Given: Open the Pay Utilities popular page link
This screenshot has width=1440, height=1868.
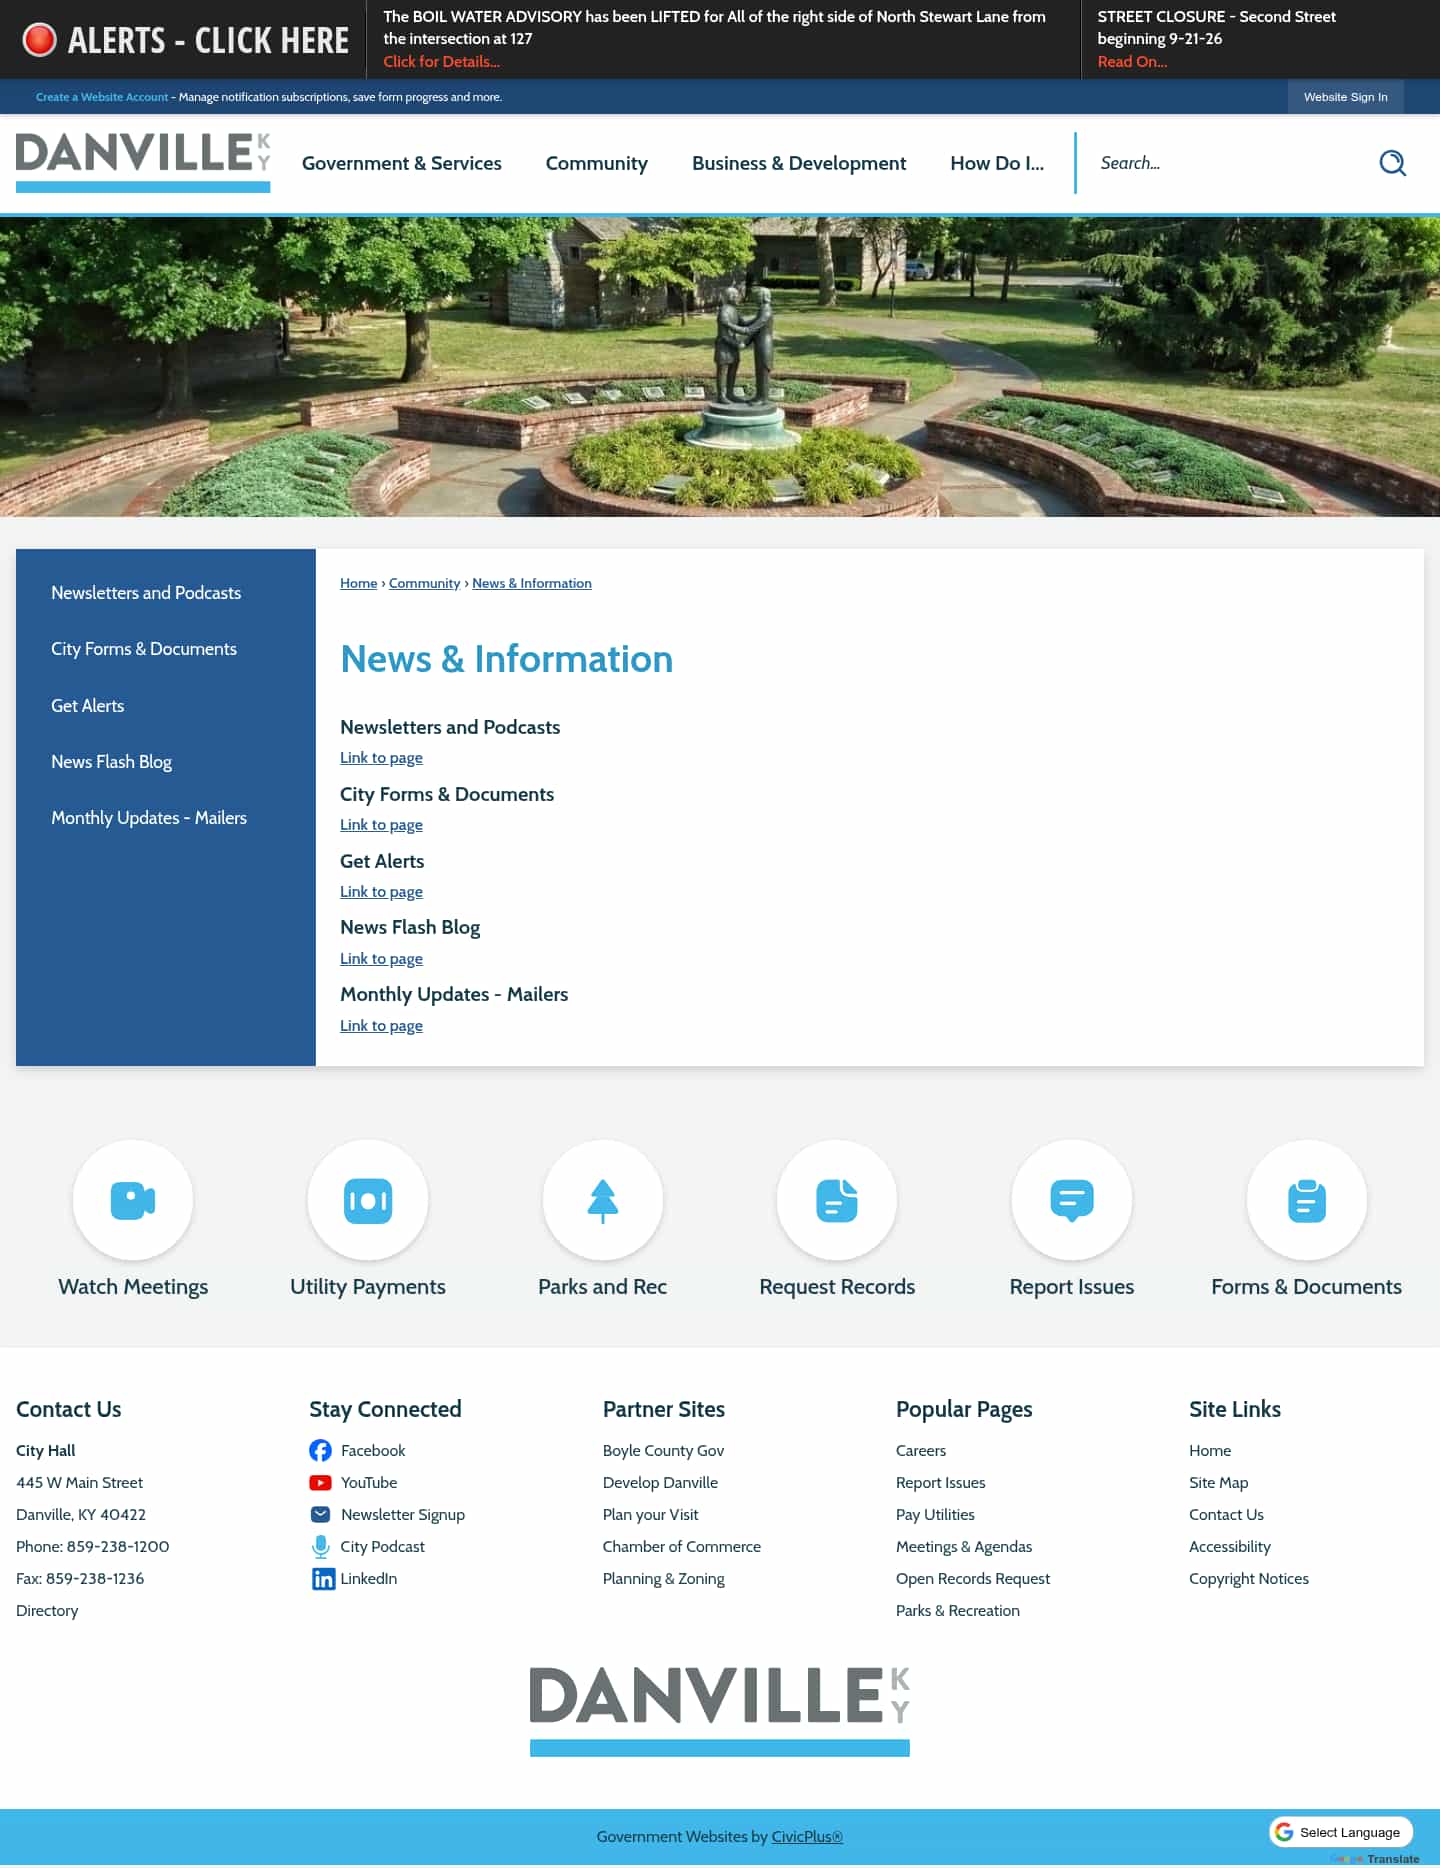Looking at the screenshot, I should [x=935, y=1515].
